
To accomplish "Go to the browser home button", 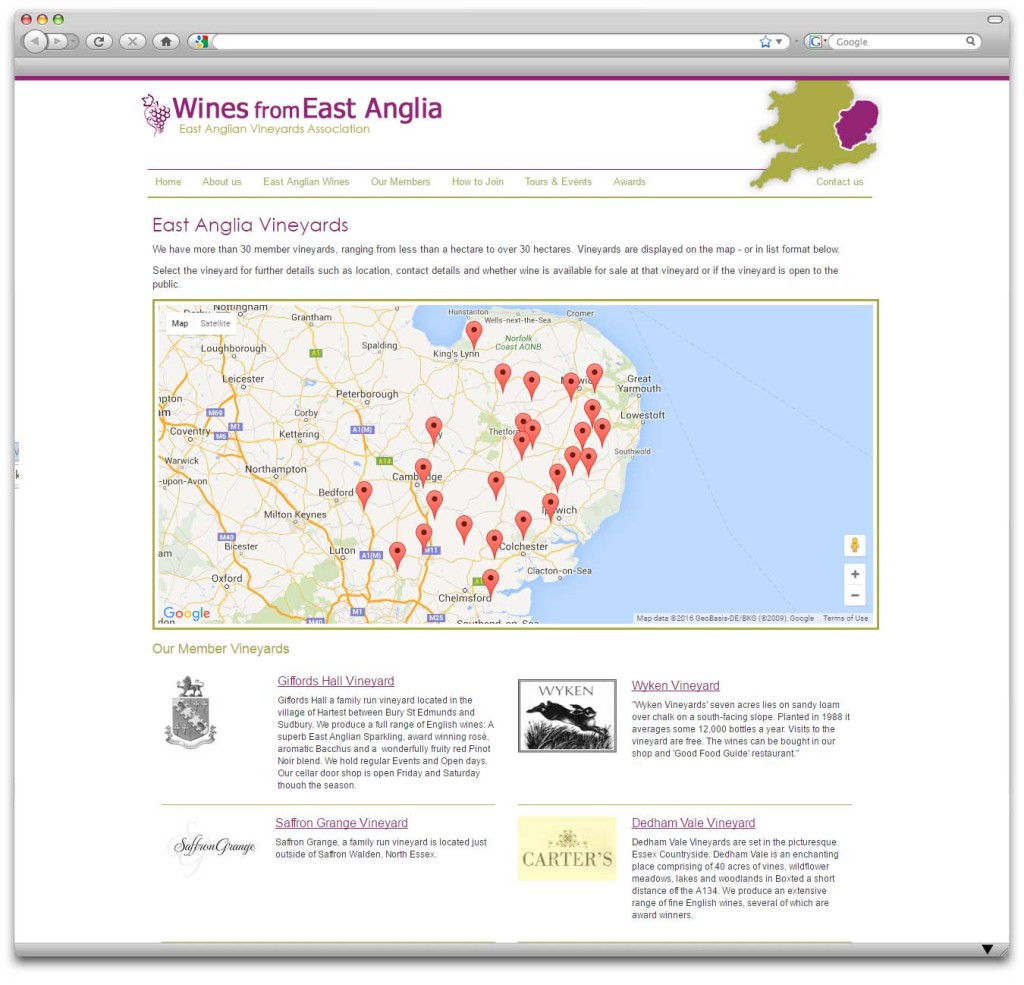I will click(x=166, y=41).
